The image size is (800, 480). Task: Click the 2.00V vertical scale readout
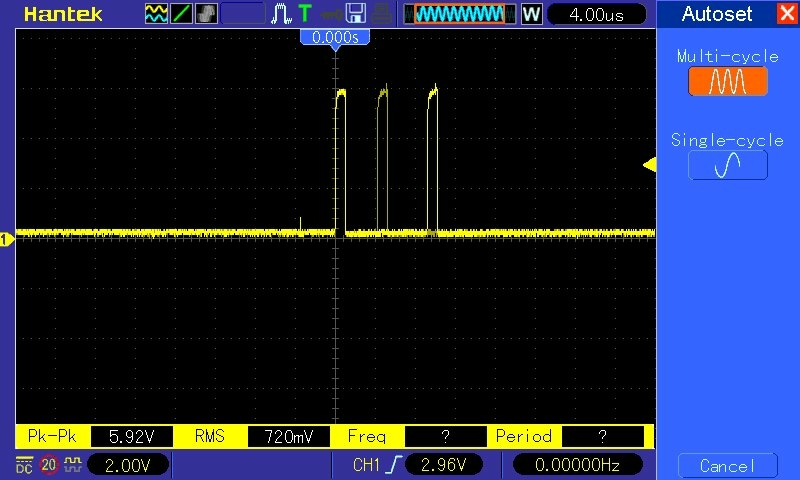(128, 465)
